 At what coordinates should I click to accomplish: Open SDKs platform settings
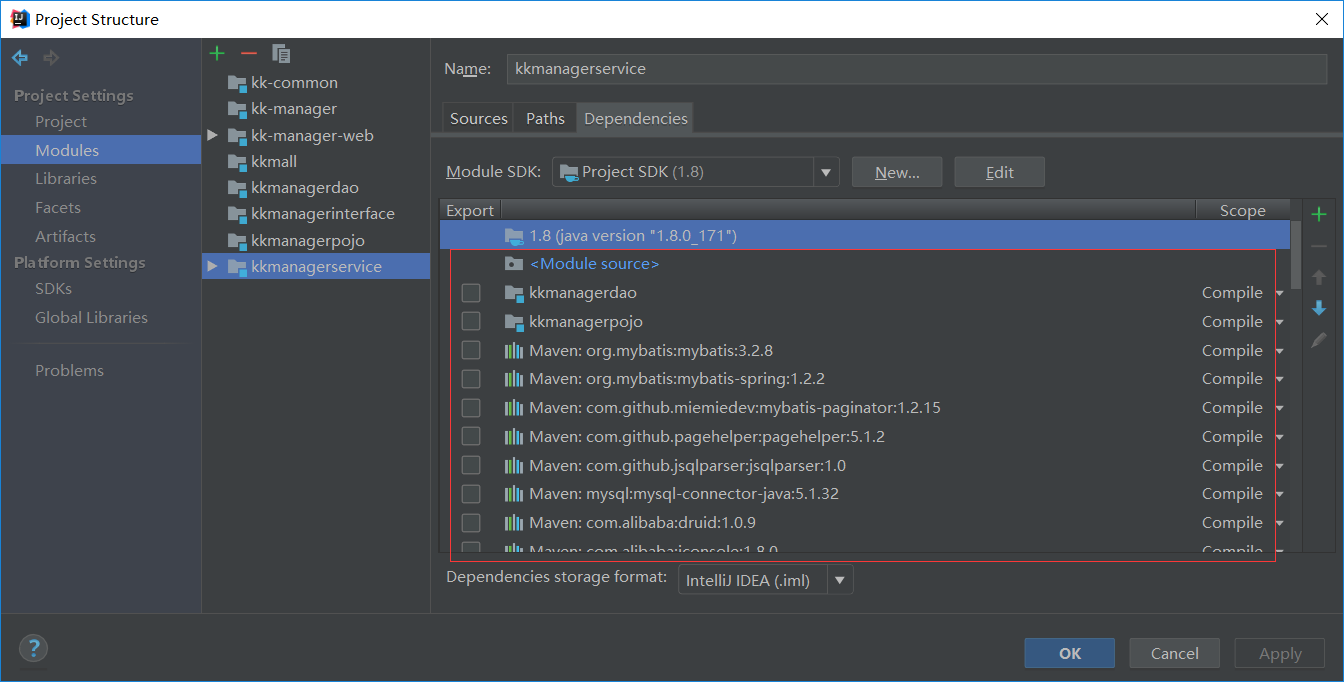53,288
